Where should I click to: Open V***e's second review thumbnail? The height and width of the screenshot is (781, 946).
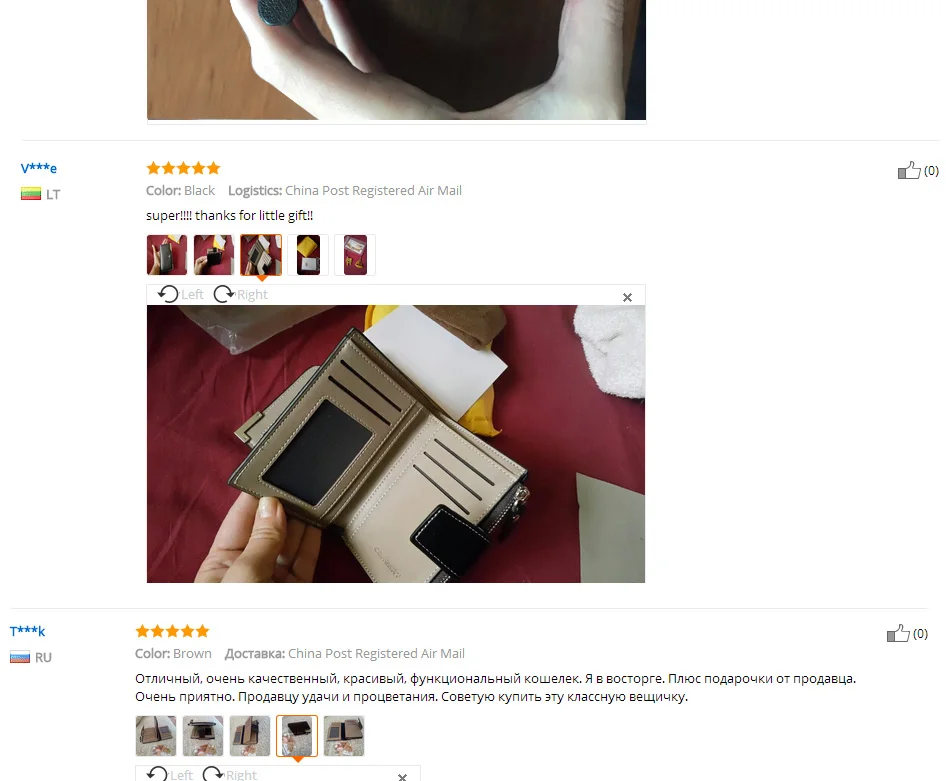click(x=214, y=255)
